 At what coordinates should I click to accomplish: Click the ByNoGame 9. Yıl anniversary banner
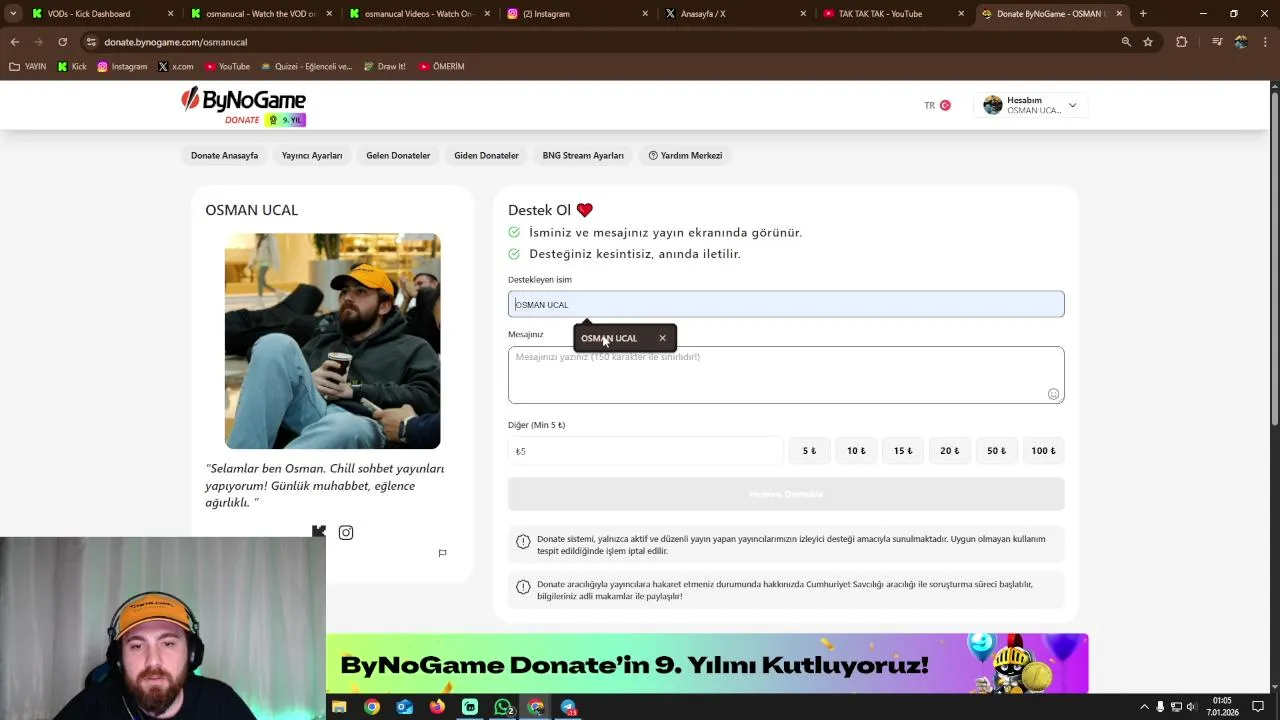point(707,663)
